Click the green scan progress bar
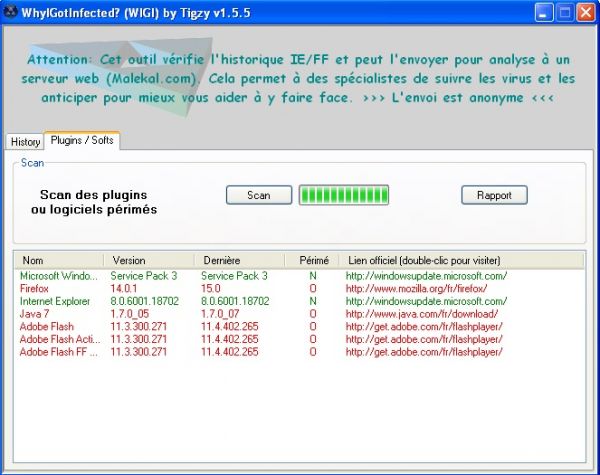The width and height of the screenshot is (600, 475). [x=344, y=195]
